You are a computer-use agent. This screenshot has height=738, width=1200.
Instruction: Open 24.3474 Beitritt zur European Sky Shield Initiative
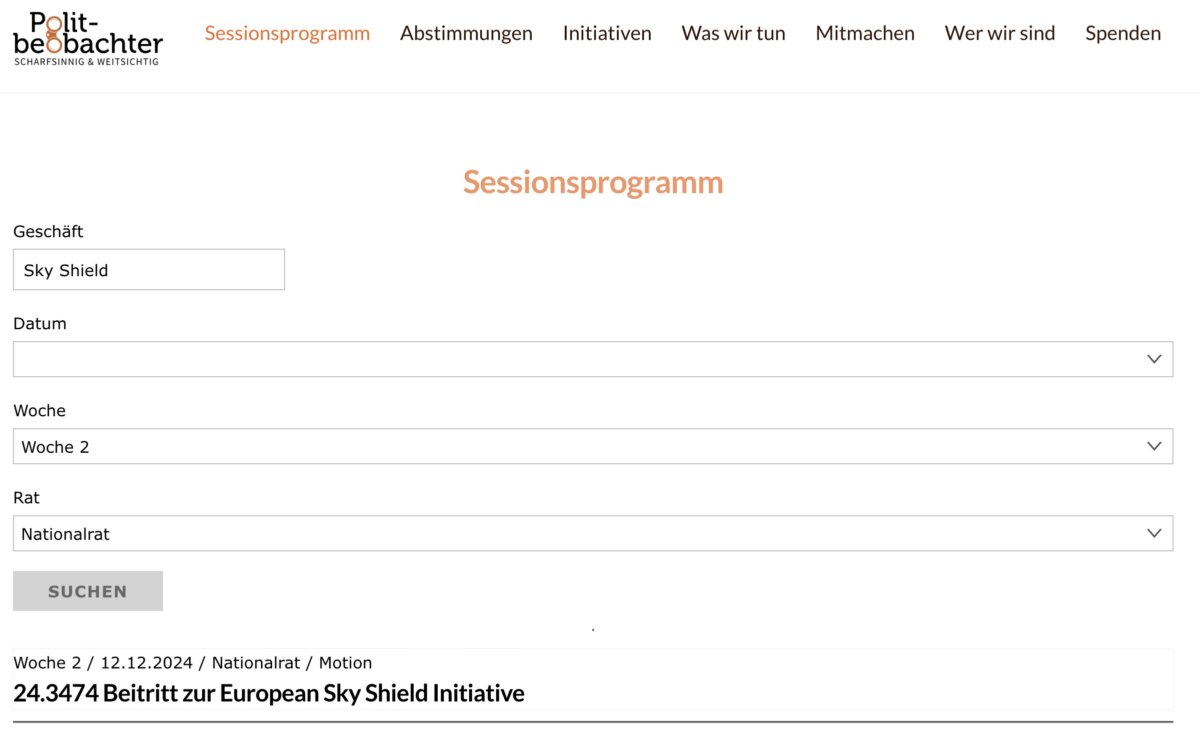269,693
